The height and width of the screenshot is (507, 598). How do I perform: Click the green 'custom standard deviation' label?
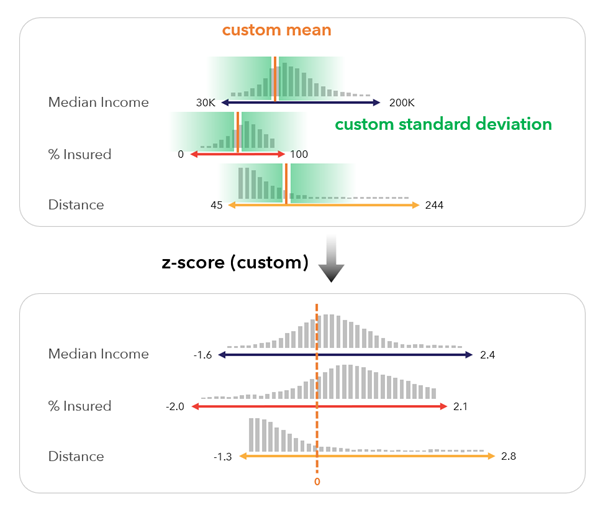click(443, 124)
